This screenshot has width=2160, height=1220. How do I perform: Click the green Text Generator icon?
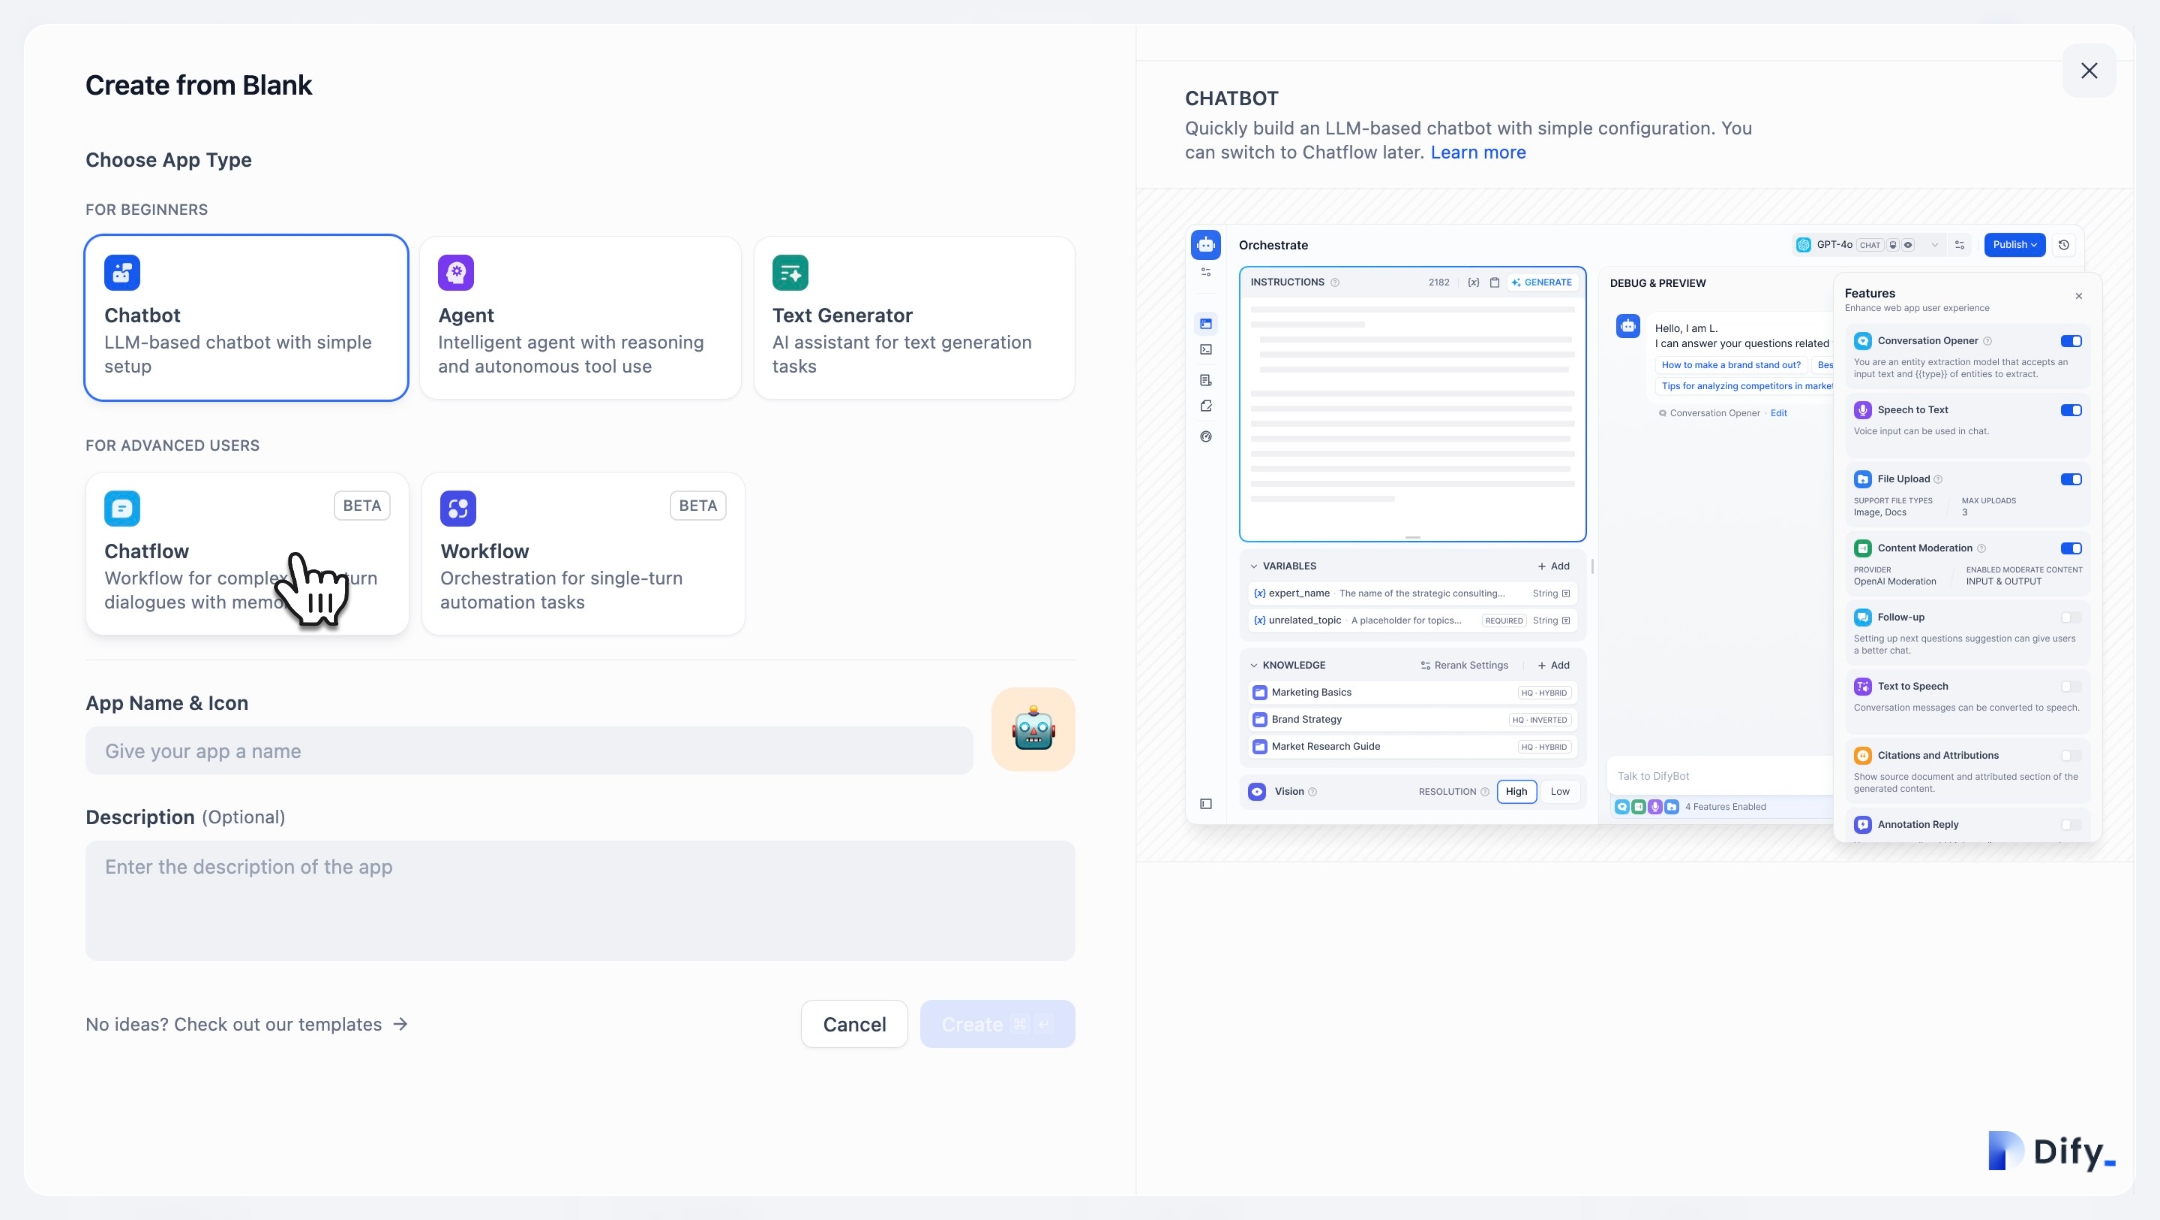click(x=790, y=272)
